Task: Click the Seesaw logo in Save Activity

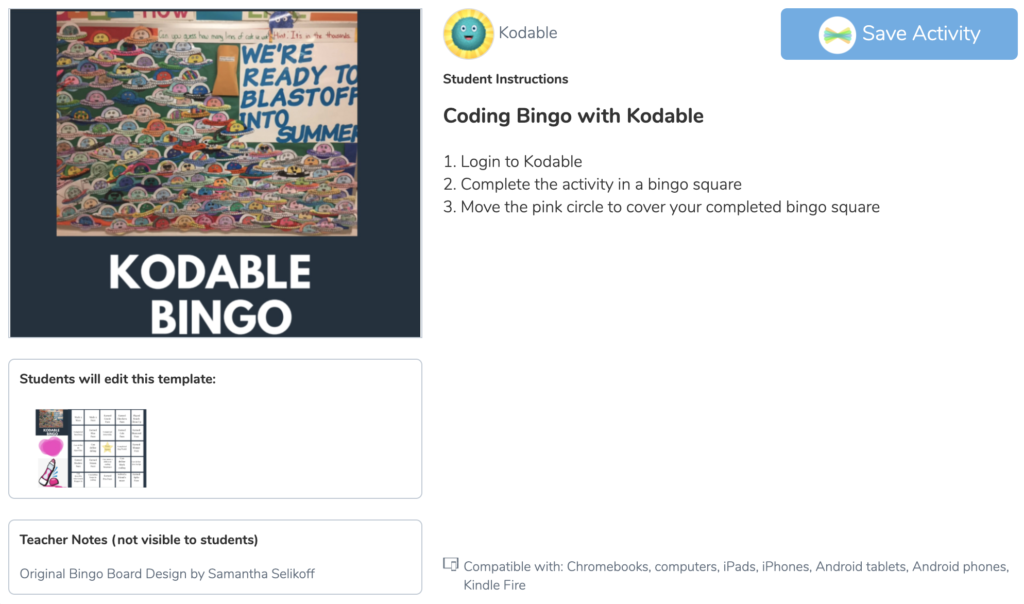Action: coord(837,35)
